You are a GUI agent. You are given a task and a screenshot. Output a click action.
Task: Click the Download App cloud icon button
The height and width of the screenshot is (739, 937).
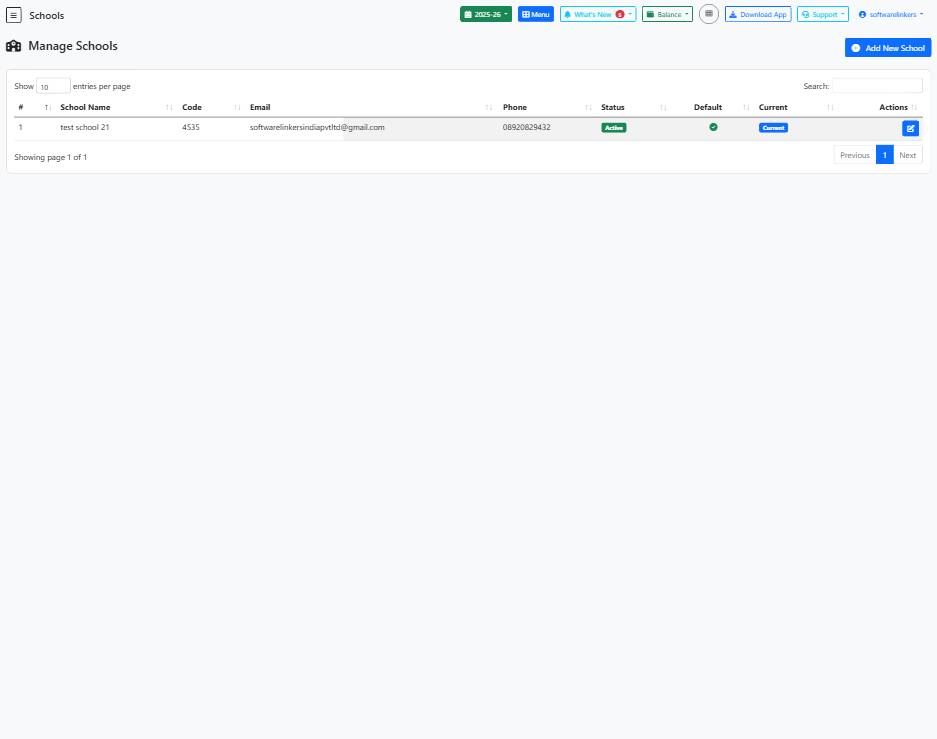[x=733, y=14]
